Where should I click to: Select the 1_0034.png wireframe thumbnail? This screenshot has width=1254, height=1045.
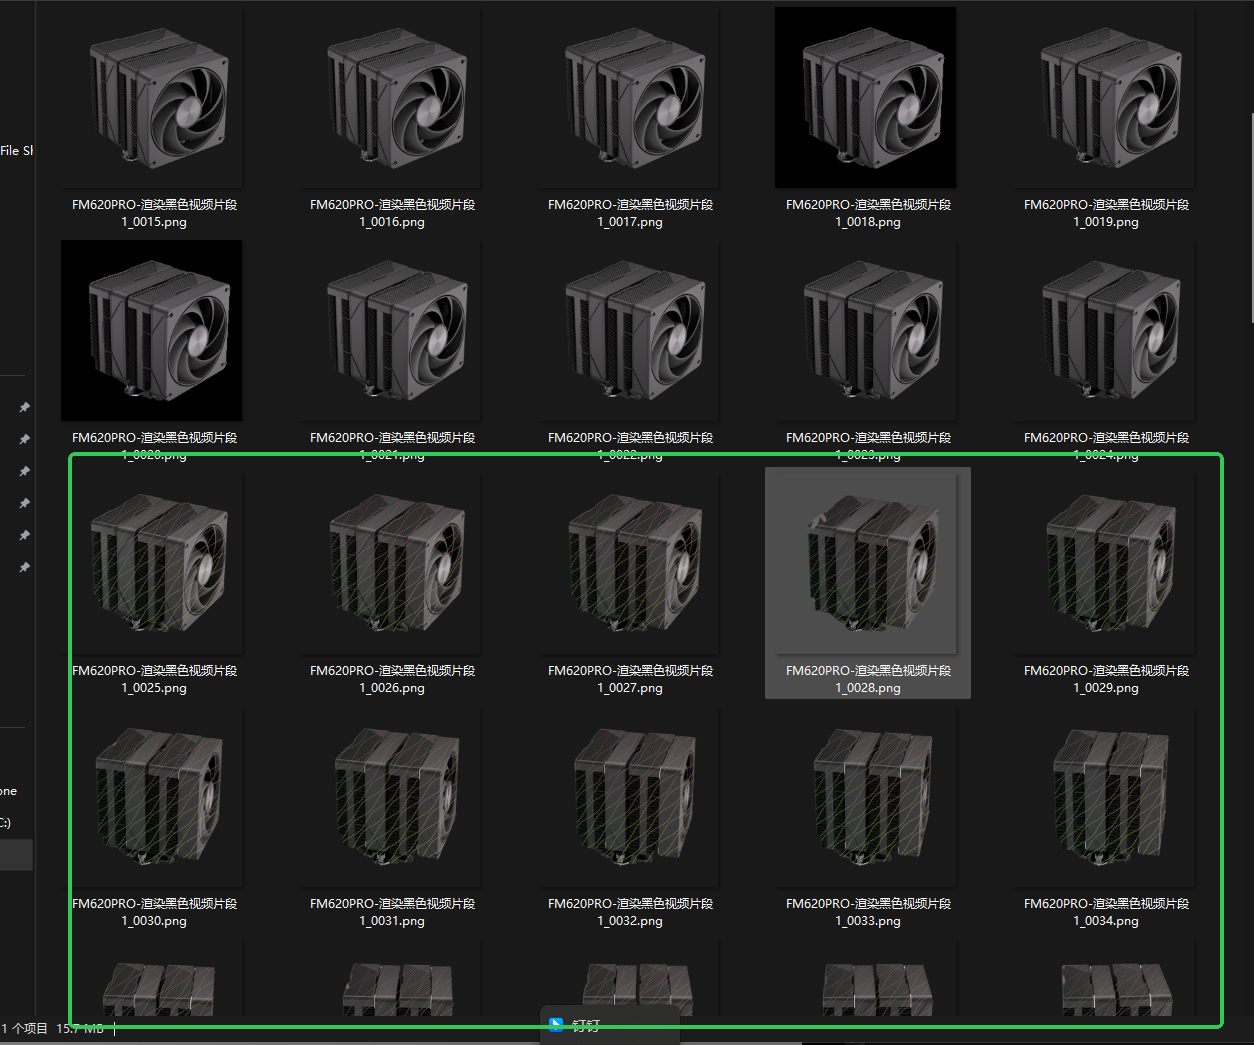click(x=1103, y=796)
